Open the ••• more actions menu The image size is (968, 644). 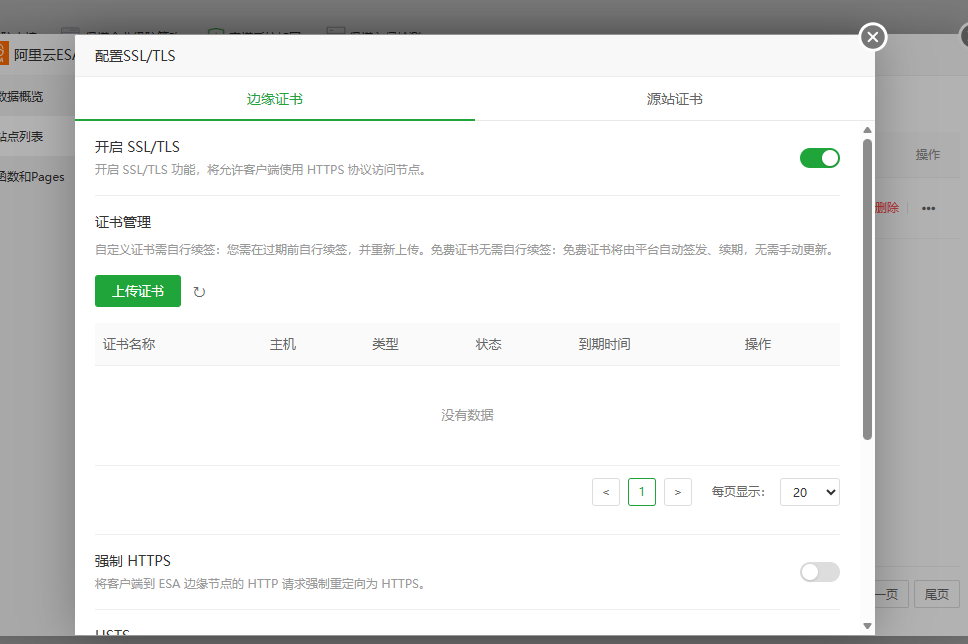tap(928, 208)
